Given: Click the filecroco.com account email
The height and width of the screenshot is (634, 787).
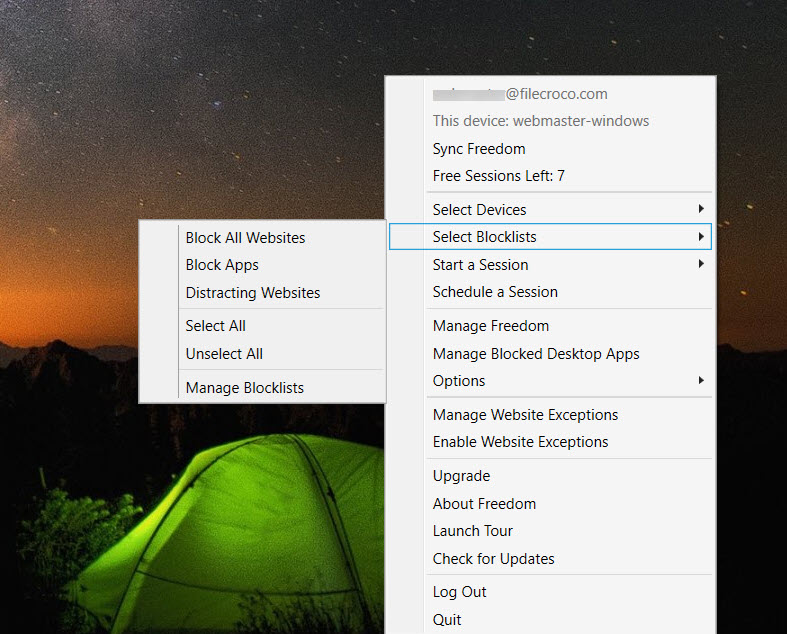Looking at the screenshot, I should pos(520,94).
